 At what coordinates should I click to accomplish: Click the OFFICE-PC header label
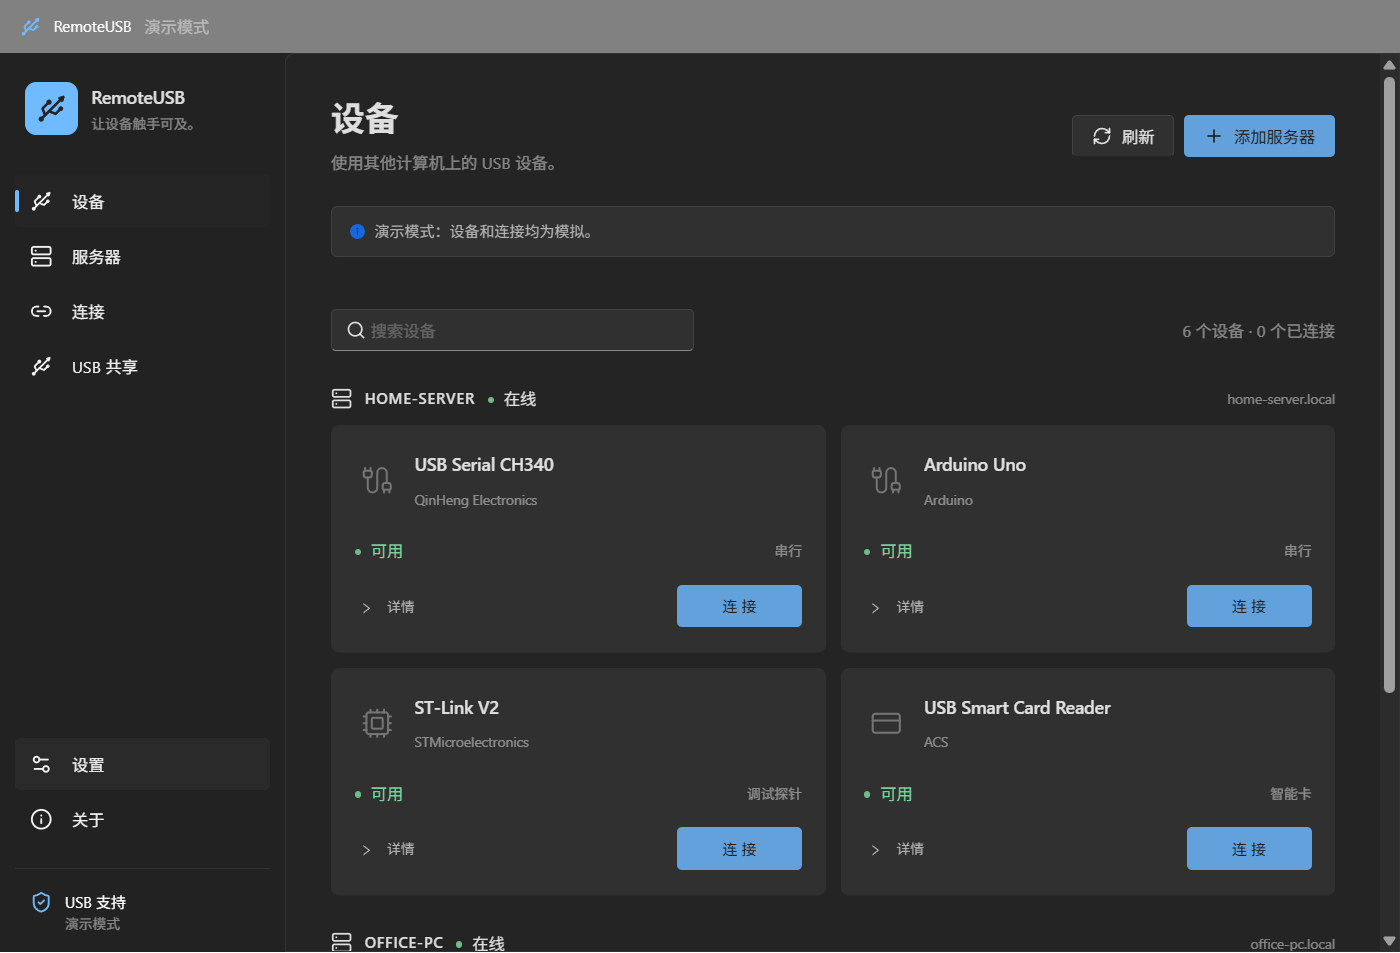[403, 942]
